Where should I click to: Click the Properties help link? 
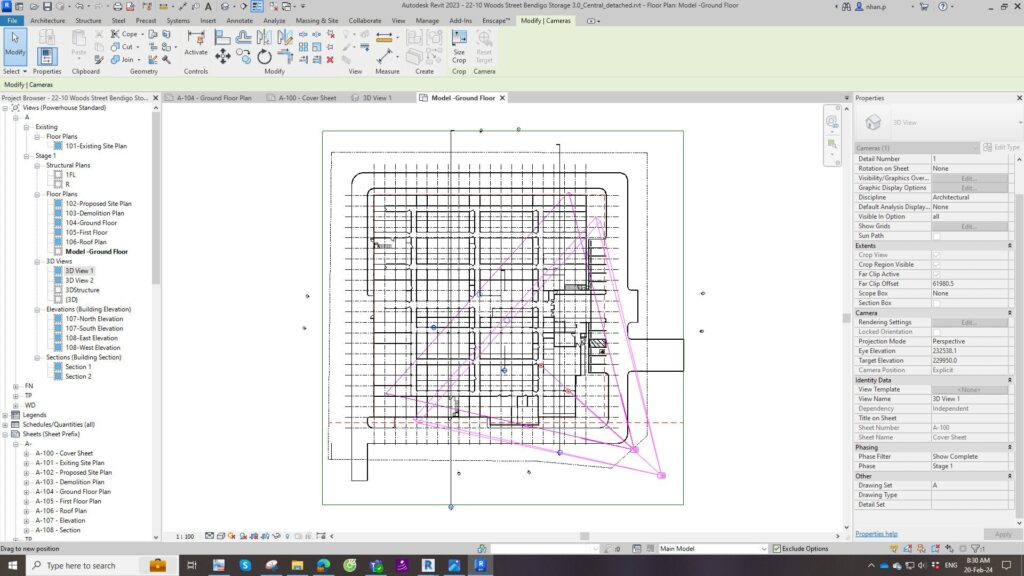876,534
